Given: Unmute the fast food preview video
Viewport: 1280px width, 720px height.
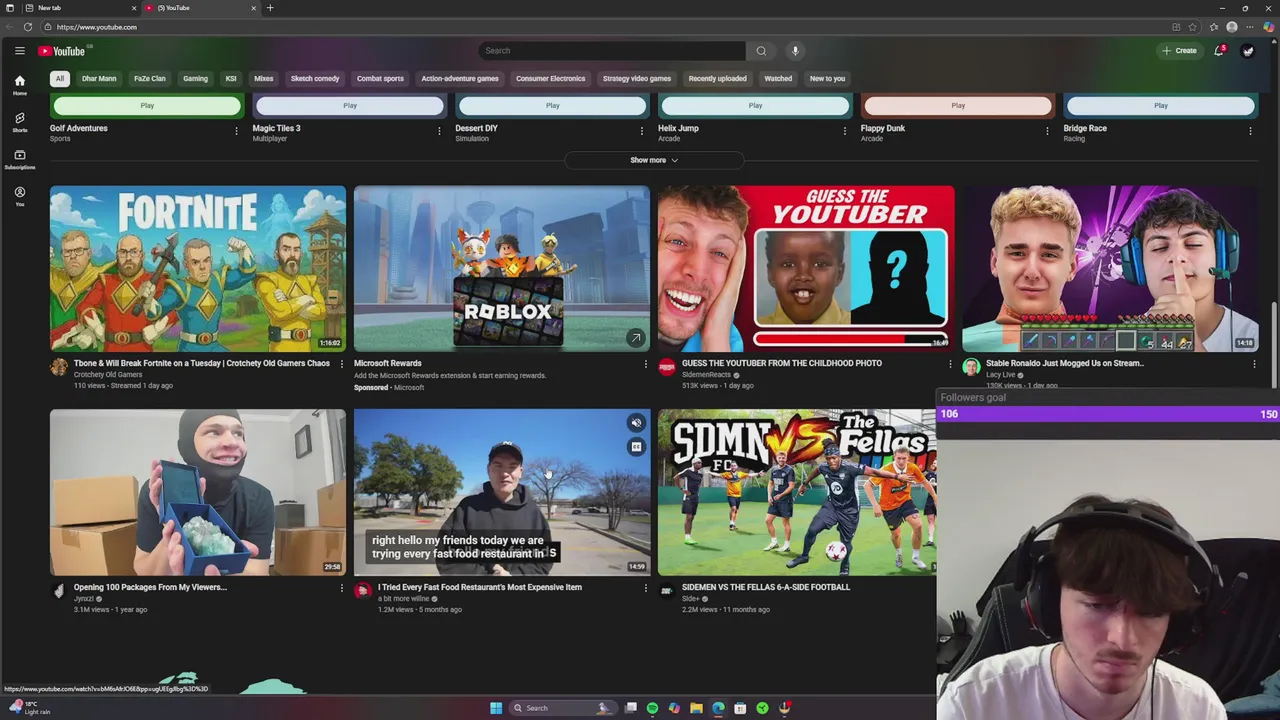Looking at the screenshot, I should [636, 423].
